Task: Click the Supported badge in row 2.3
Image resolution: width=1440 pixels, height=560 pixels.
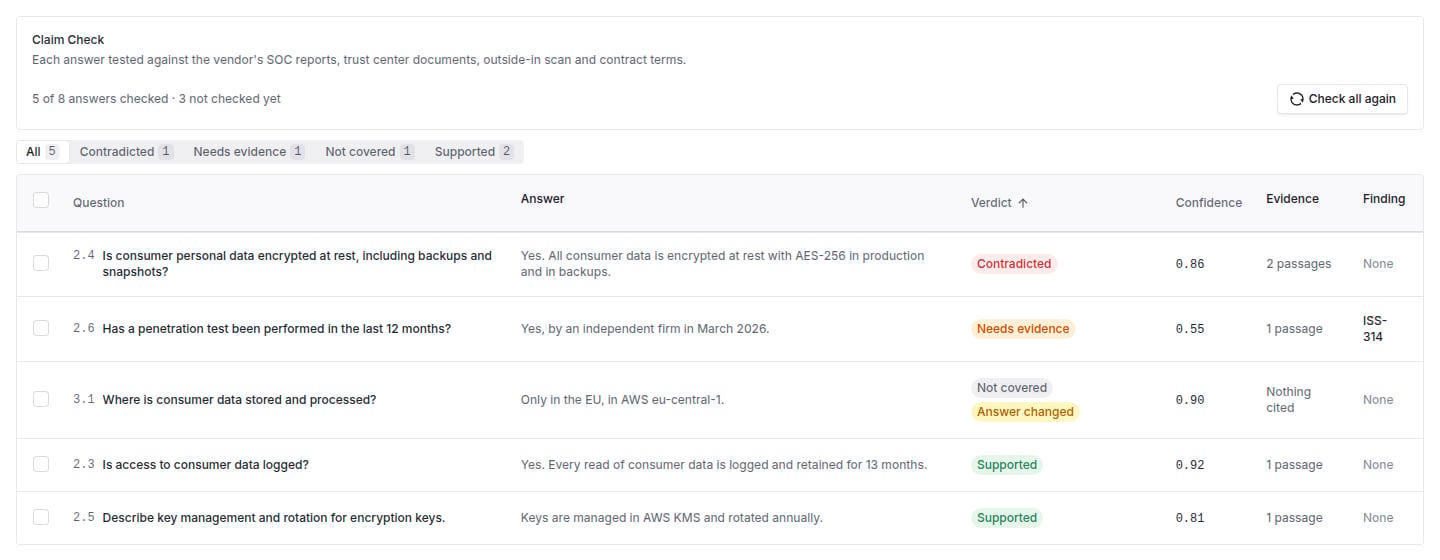Action: pyautogui.click(x=1007, y=465)
